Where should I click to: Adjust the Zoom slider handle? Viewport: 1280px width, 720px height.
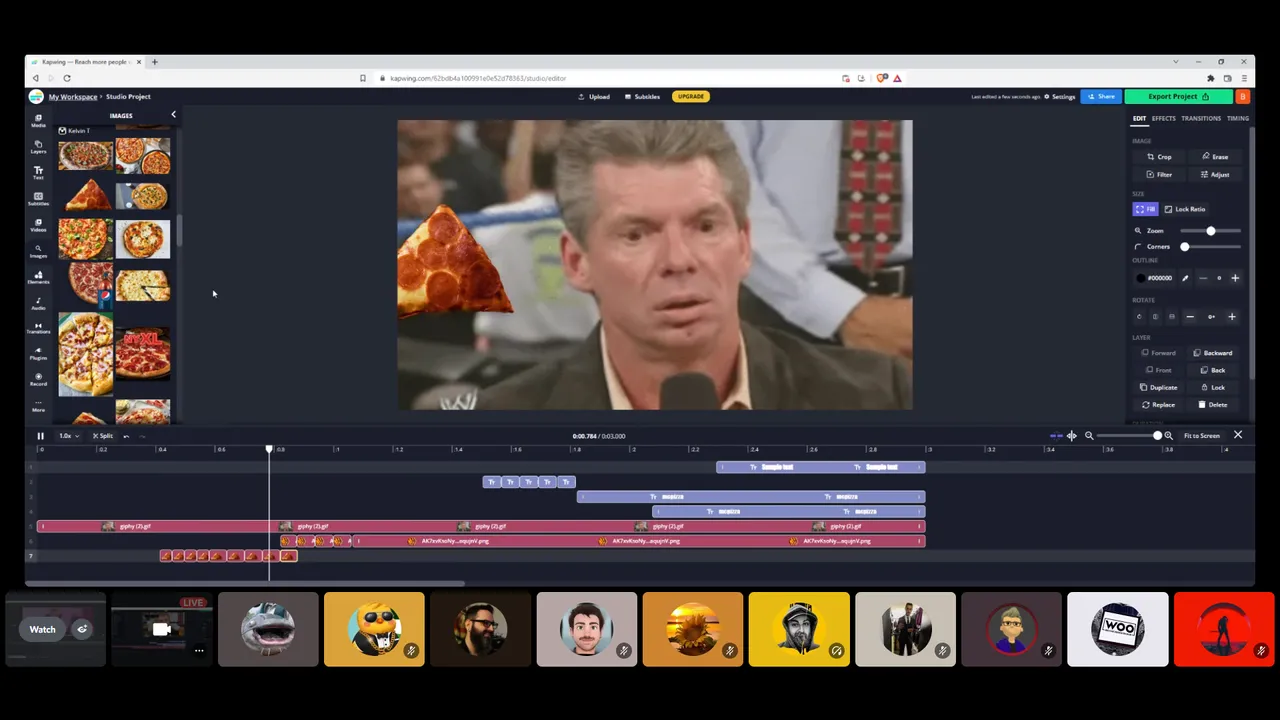[1211, 231]
